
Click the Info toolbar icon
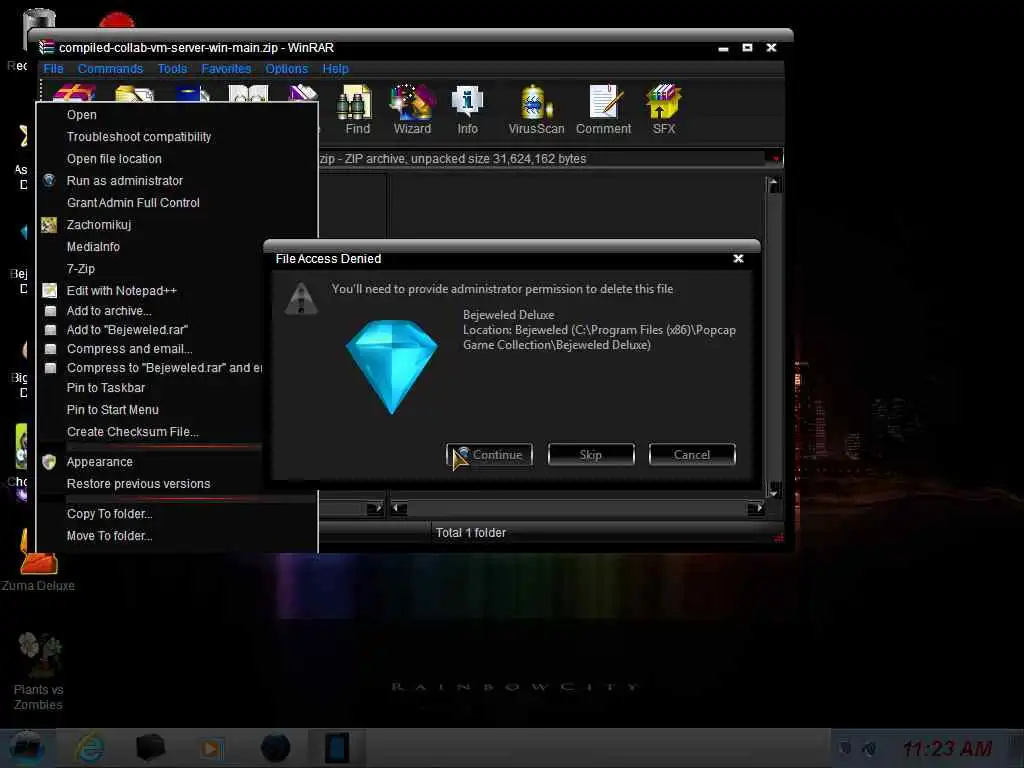pyautogui.click(x=467, y=110)
